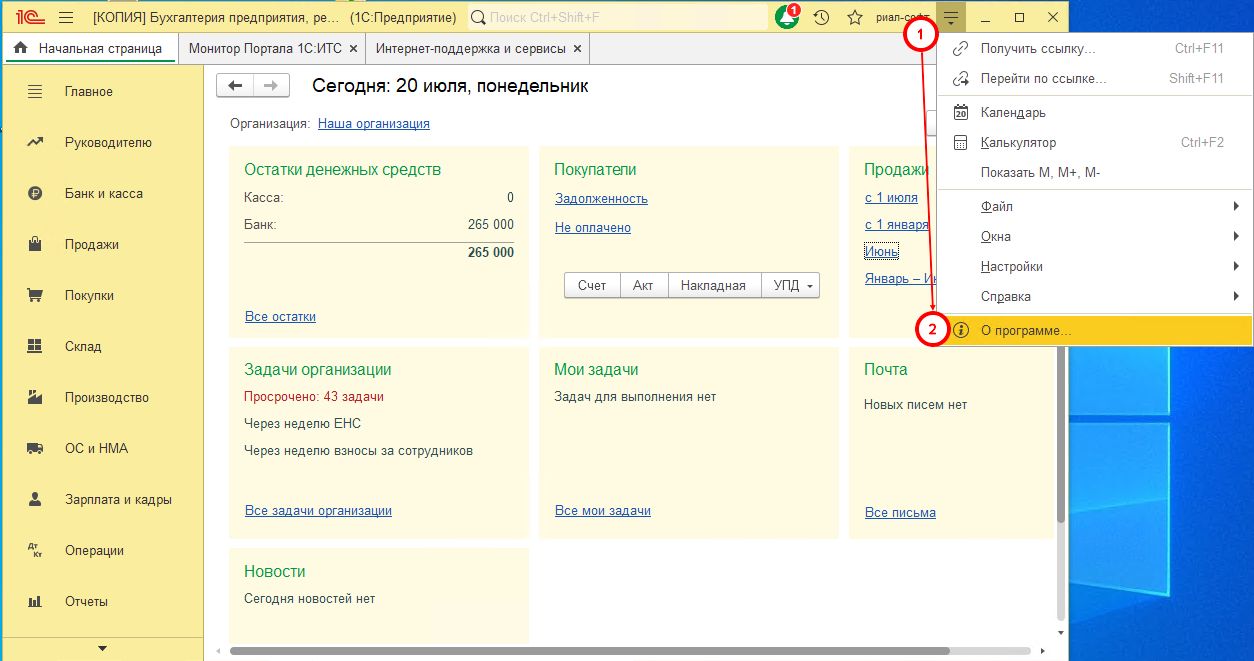The width and height of the screenshot is (1254, 661).
Task: Expand the Файл submenu
Action: coord(1094,206)
